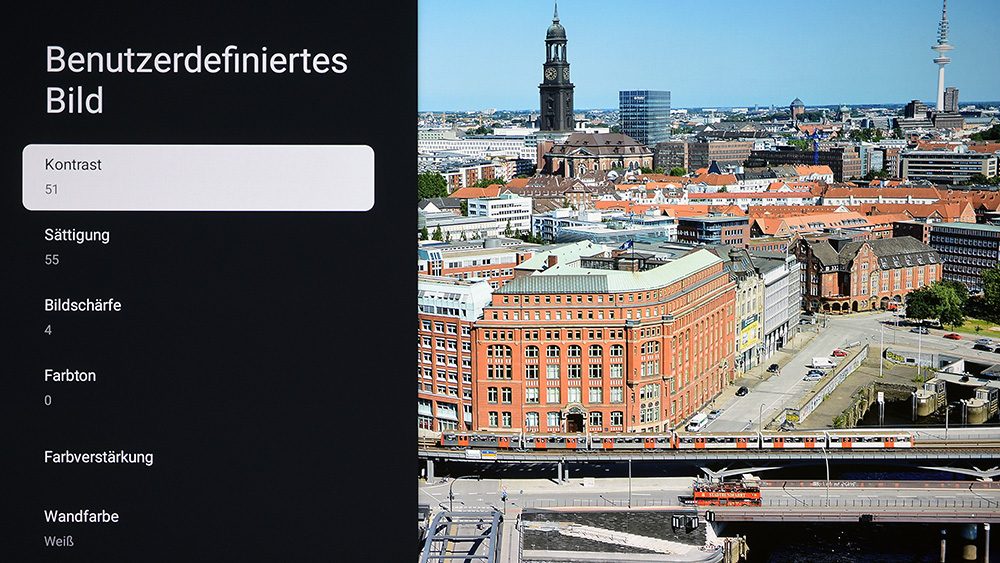Choose the Farbton menu entry

tap(198, 387)
